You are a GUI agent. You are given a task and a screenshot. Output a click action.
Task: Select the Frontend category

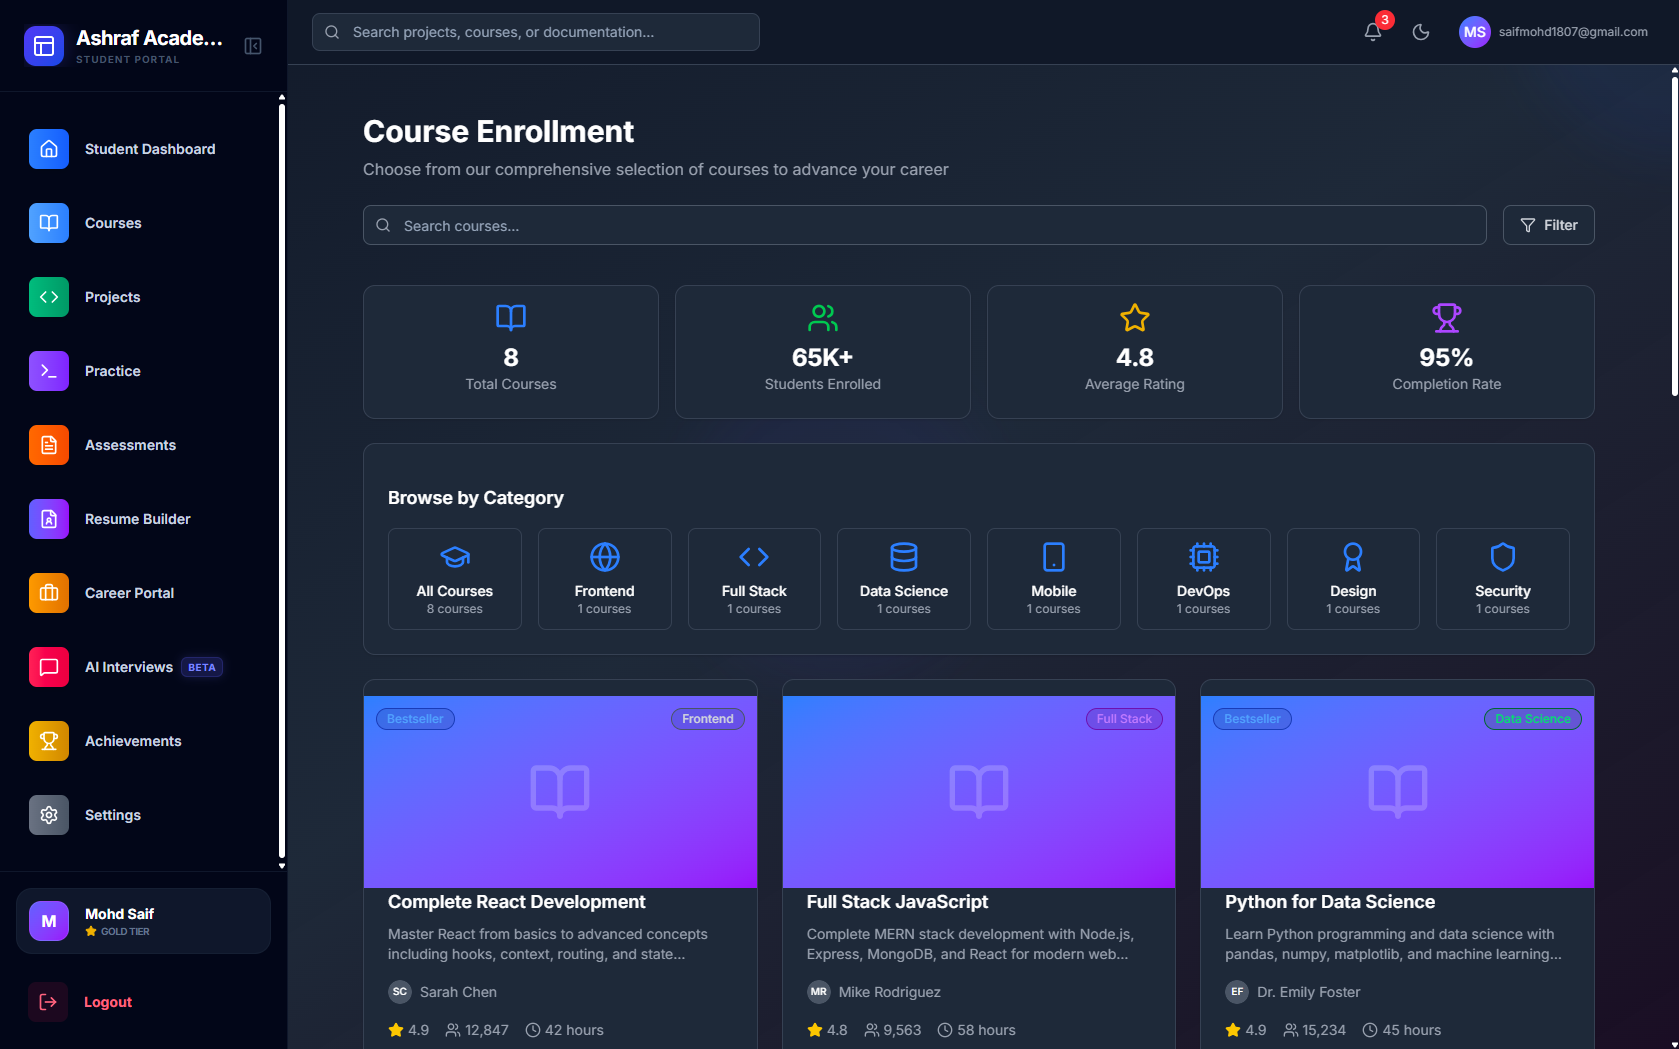tap(605, 579)
